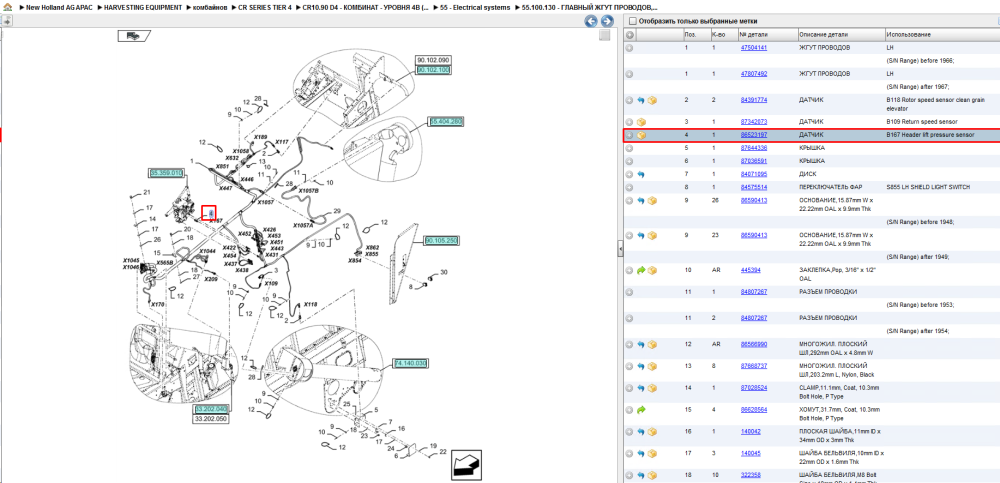Open breadcrumb 'CR SERIES TIER 4'

point(264,7)
